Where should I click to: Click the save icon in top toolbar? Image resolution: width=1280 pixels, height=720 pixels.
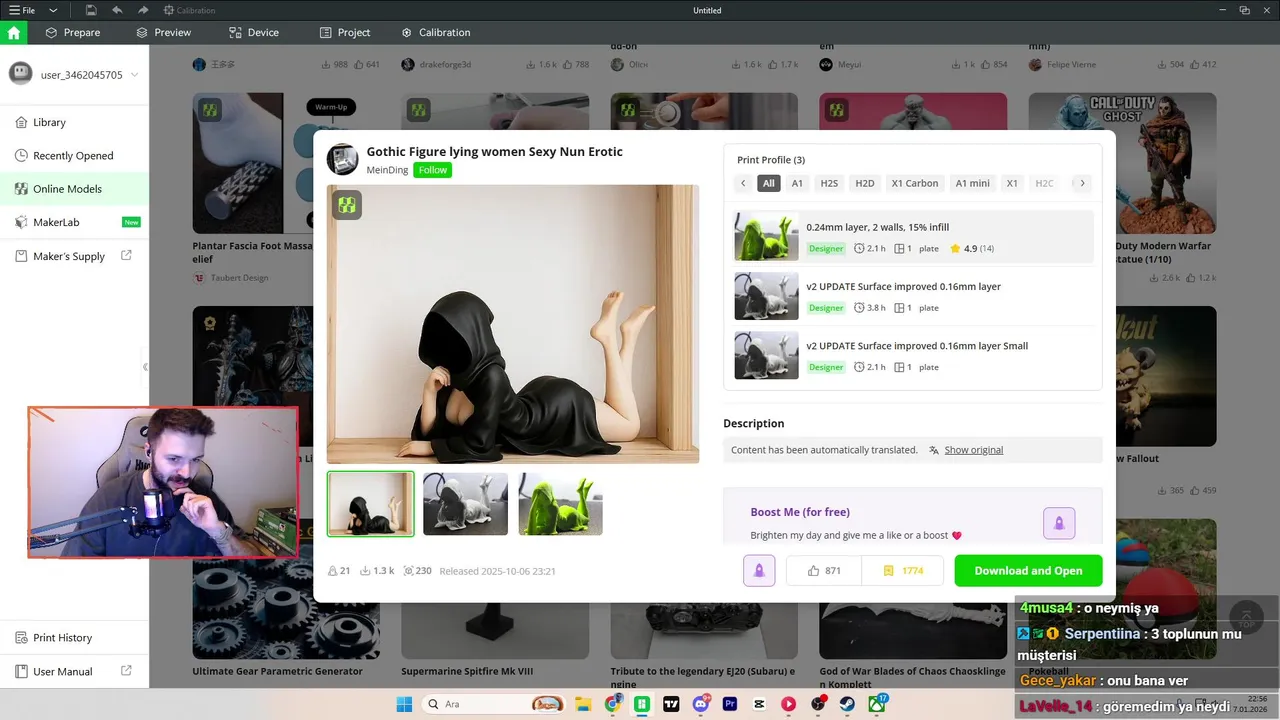click(x=91, y=10)
